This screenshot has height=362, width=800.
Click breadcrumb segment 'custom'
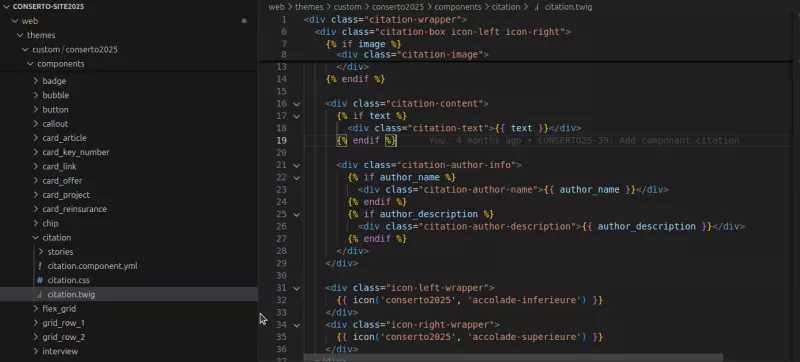pos(347,7)
